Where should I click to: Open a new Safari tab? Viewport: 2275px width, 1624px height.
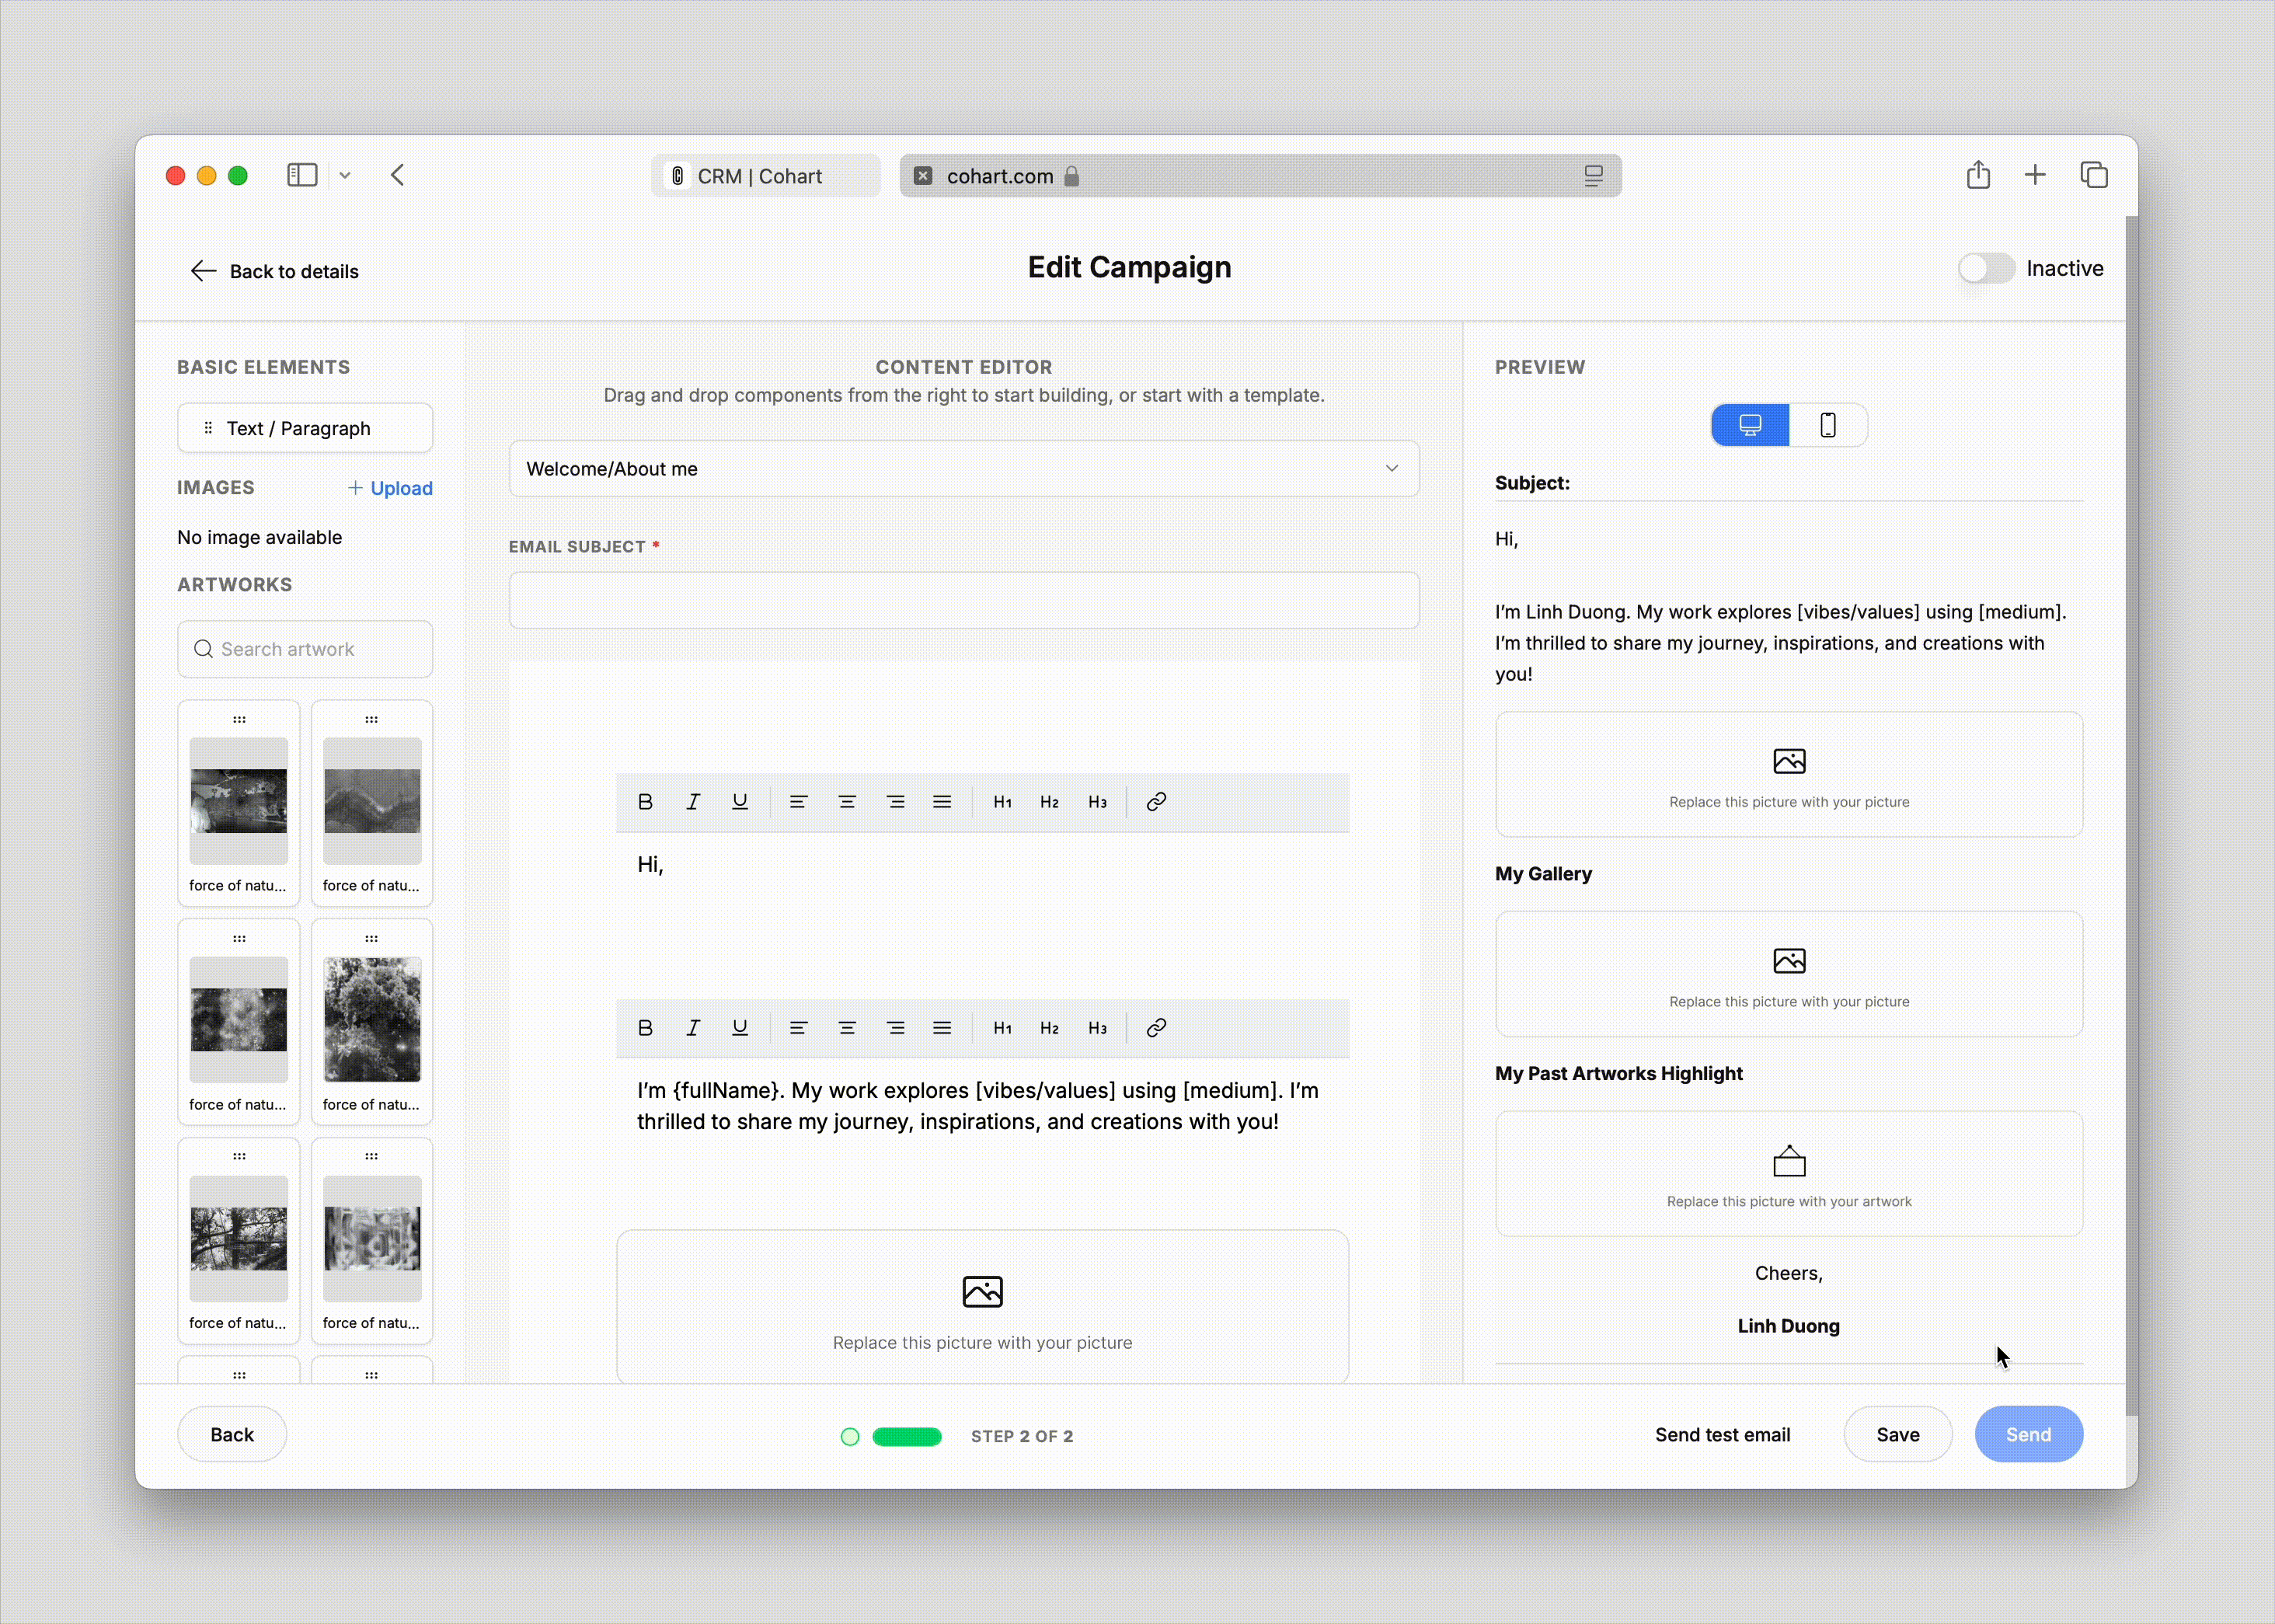point(2035,175)
